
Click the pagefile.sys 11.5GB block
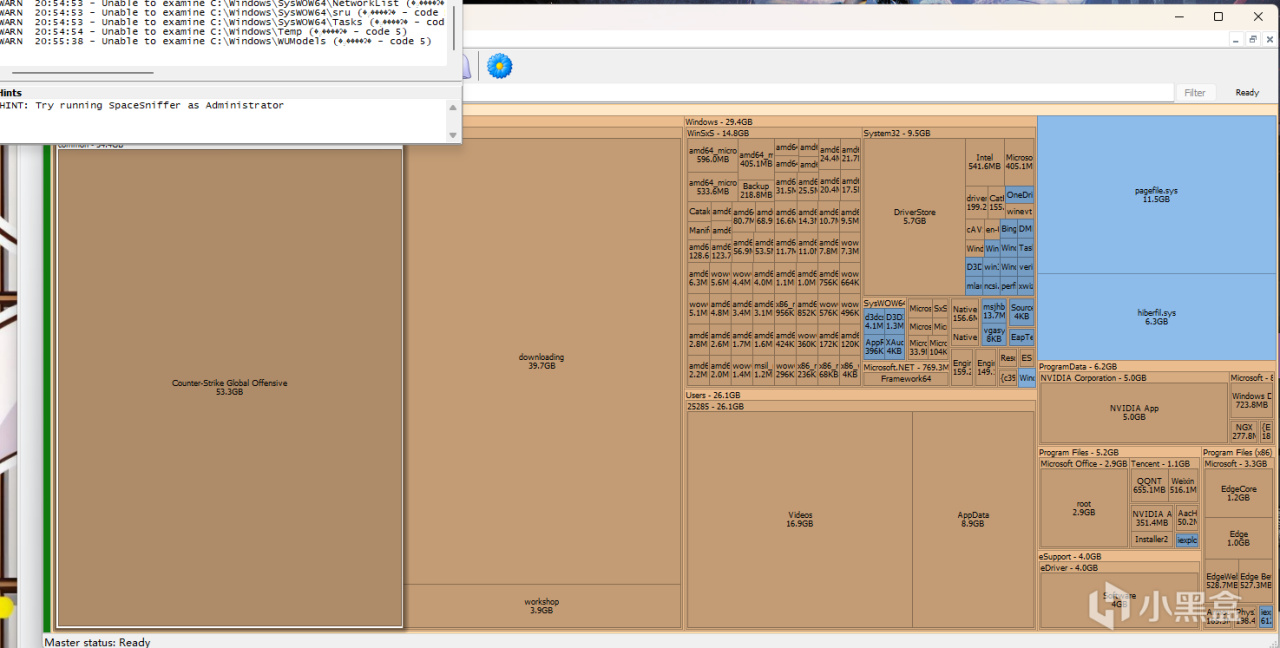tap(1156, 194)
